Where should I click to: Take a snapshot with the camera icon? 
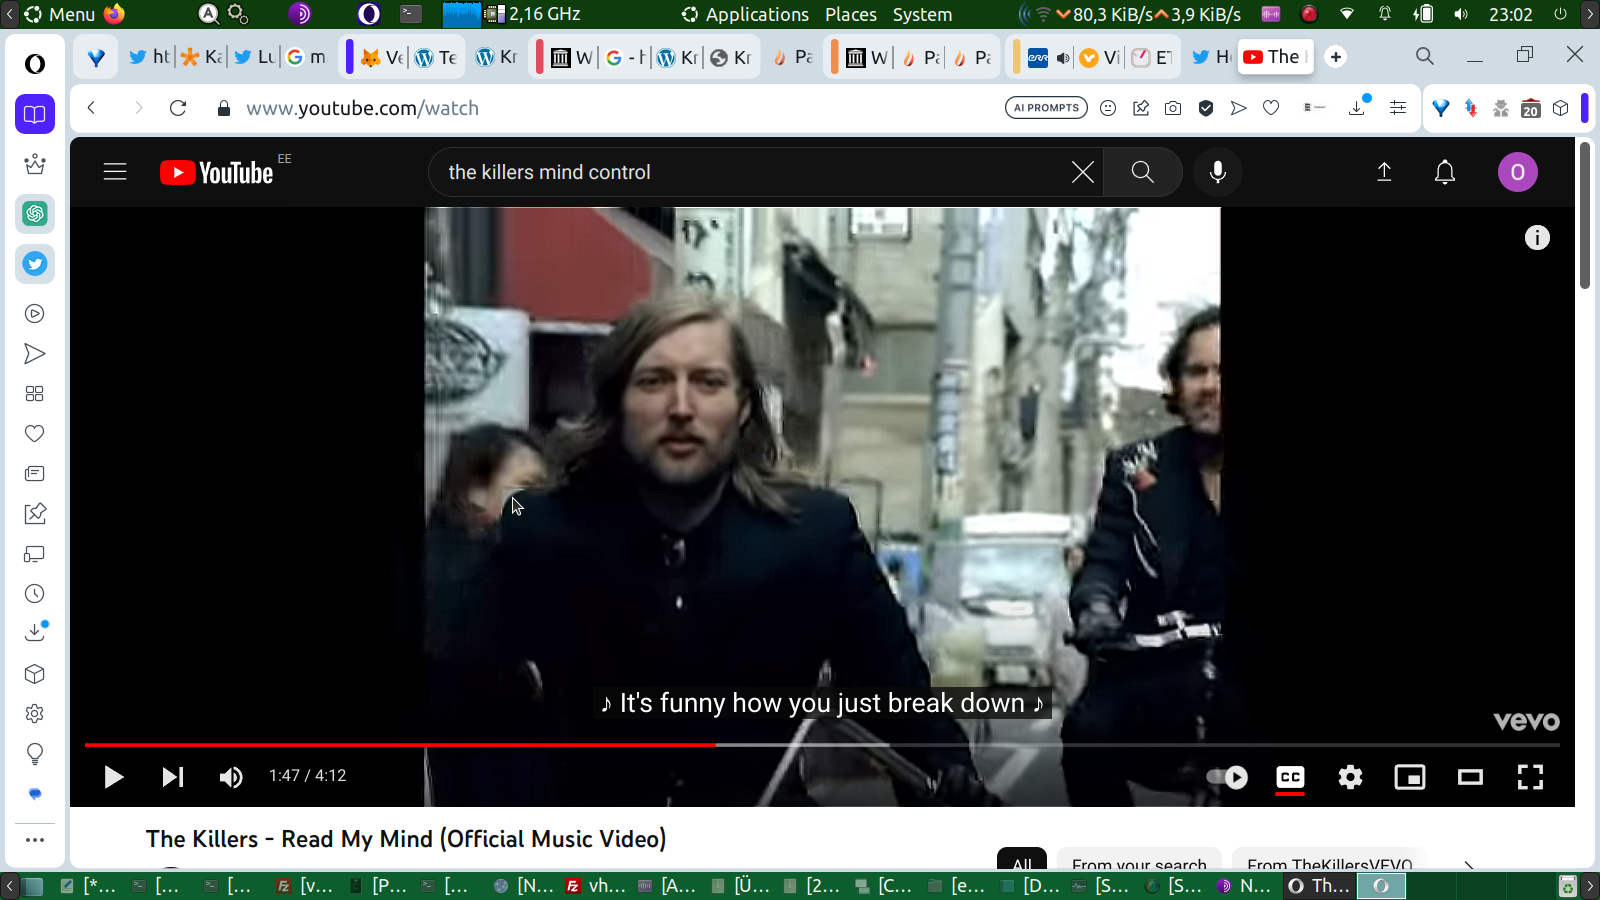(1173, 108)
